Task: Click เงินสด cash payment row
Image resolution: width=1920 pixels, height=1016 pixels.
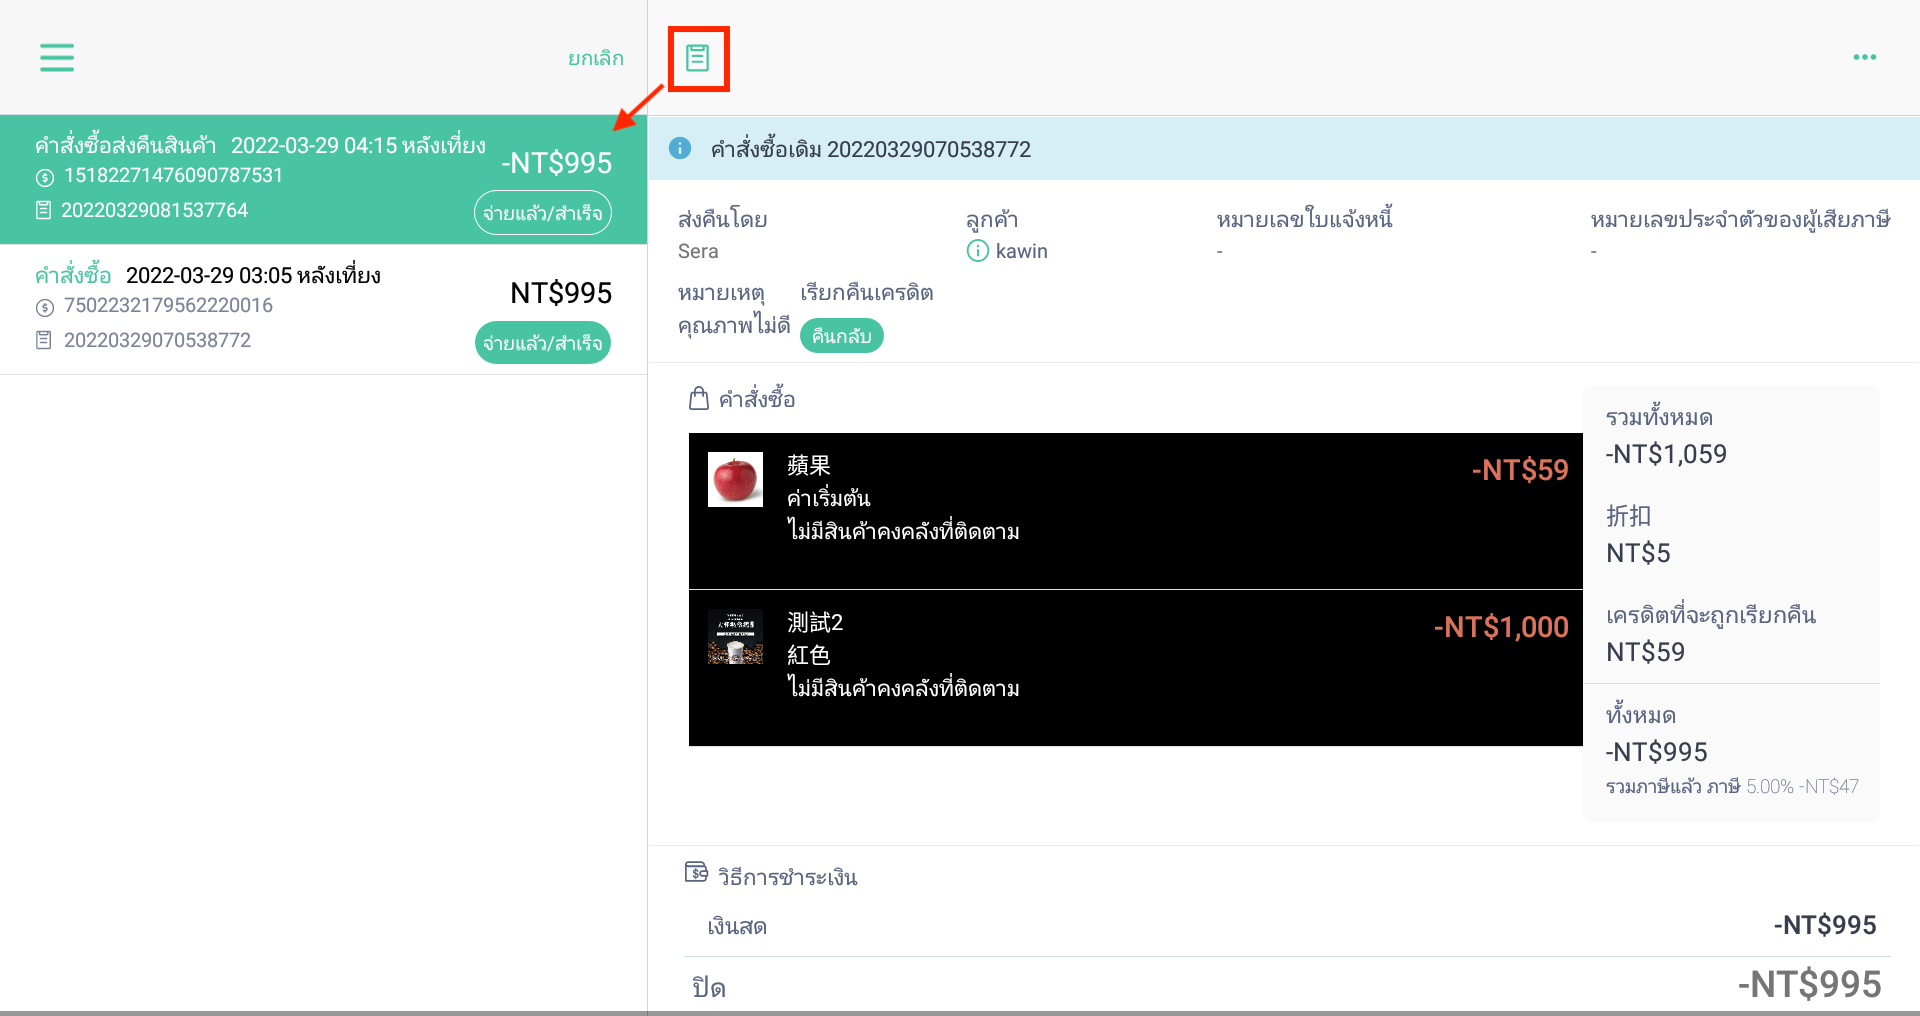Action: (1288, 926)
